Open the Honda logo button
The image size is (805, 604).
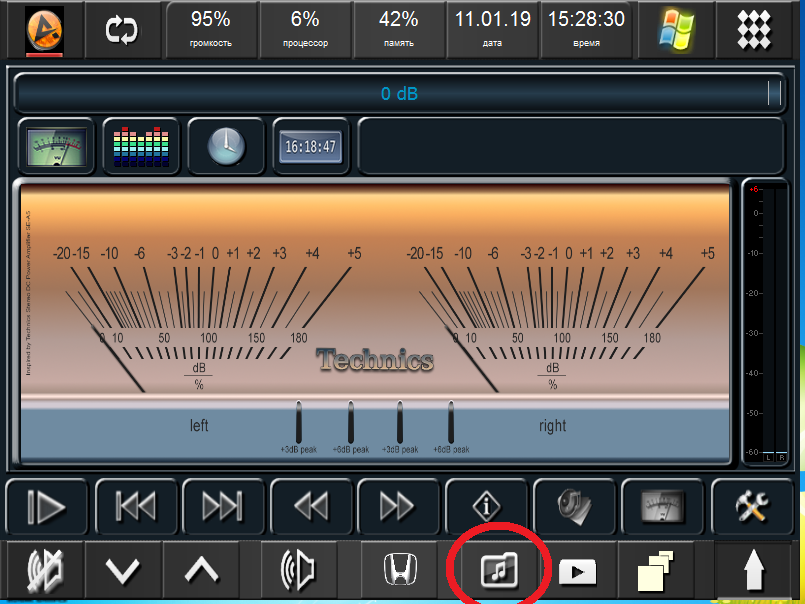click(x=400, y=570)
